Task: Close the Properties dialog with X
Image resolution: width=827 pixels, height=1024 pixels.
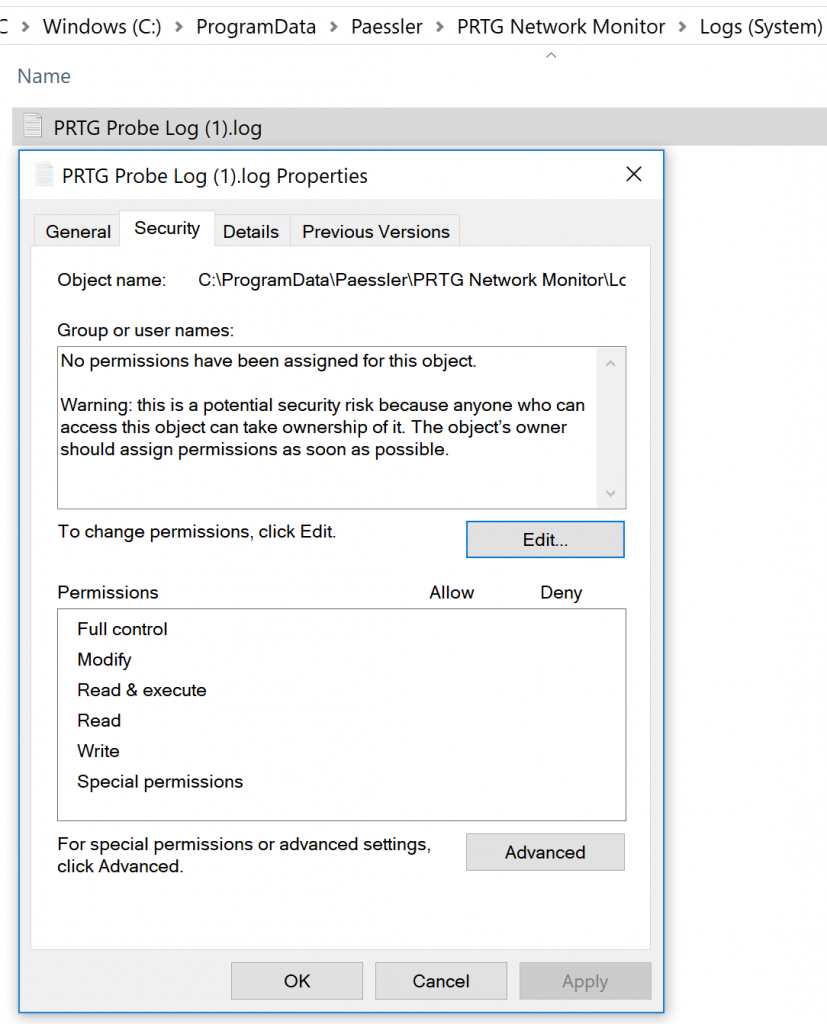Action: [x=634, y=174]
